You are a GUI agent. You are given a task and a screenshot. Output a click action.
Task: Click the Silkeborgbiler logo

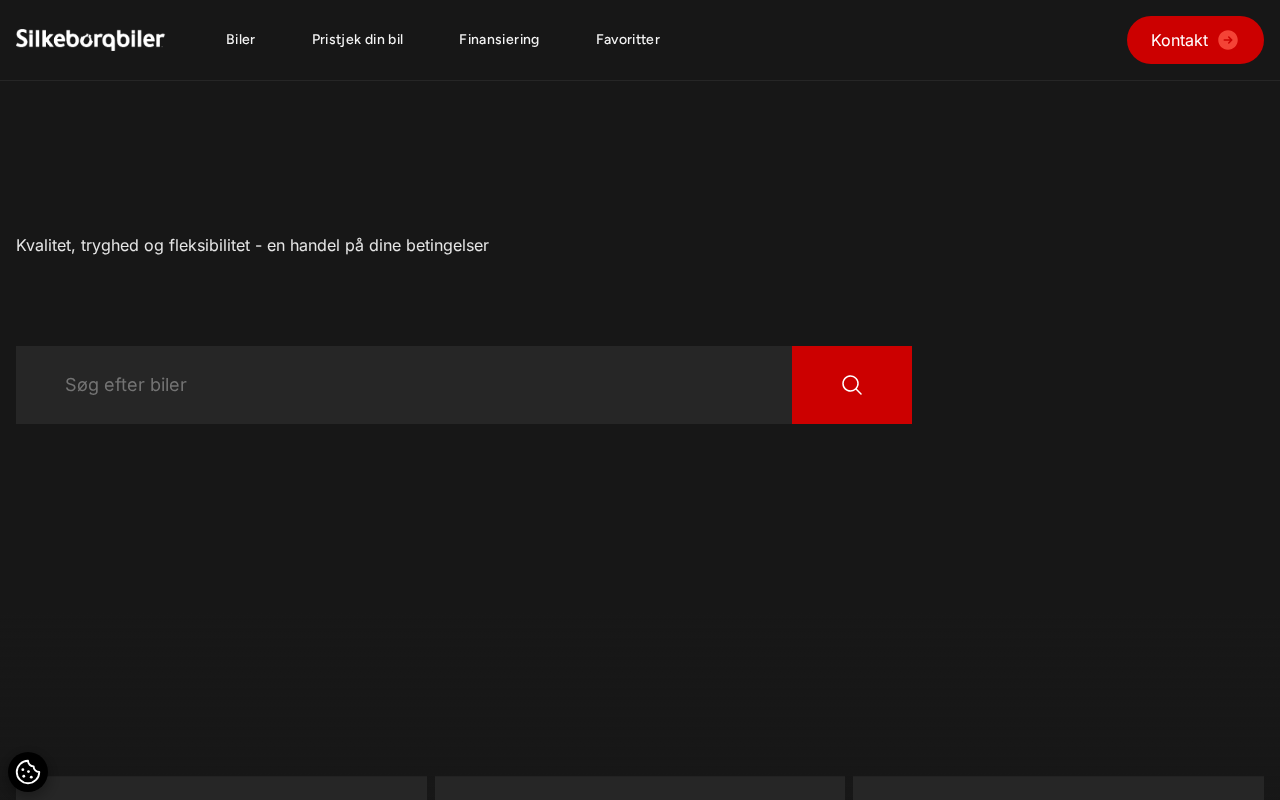tap(90, 40)
